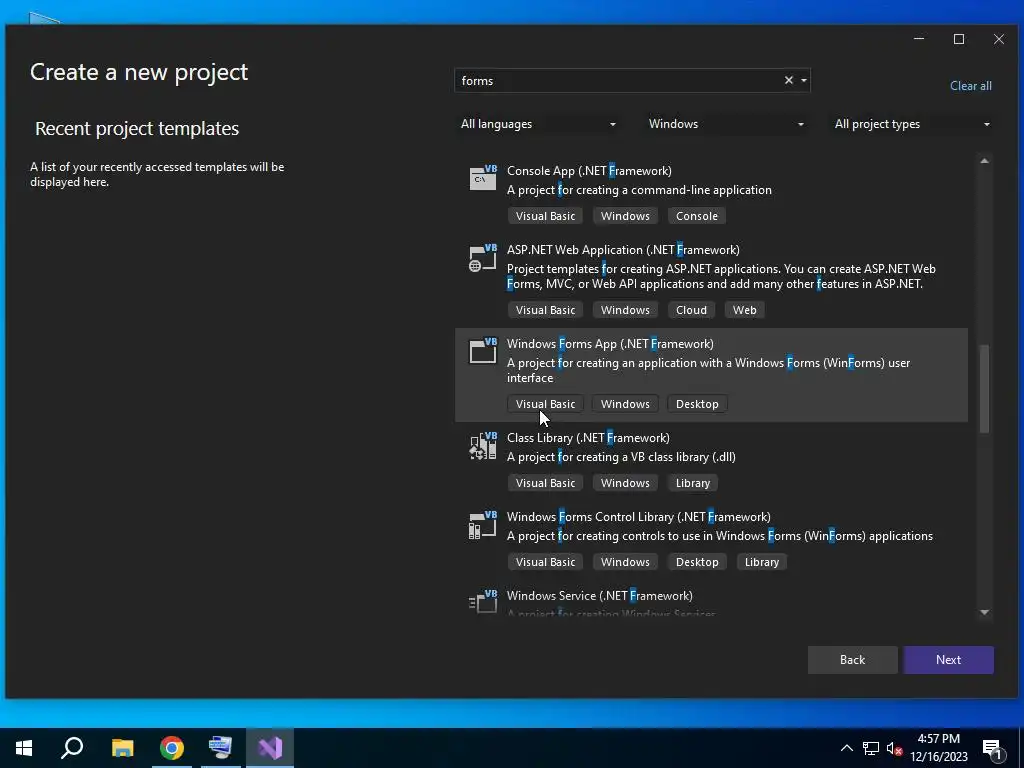Open File Explorer from the taskbar

pos(122,748)
